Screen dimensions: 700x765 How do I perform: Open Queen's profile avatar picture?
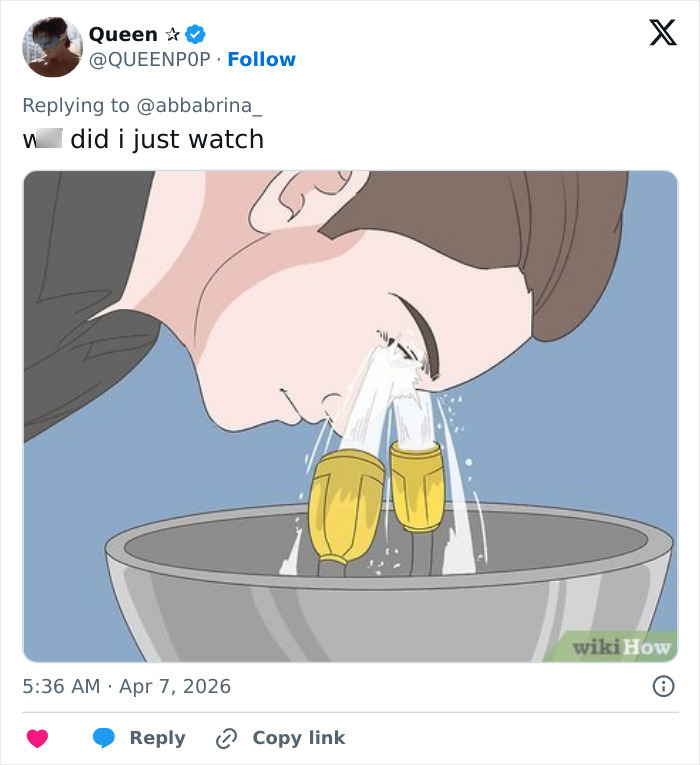(52, 47)
